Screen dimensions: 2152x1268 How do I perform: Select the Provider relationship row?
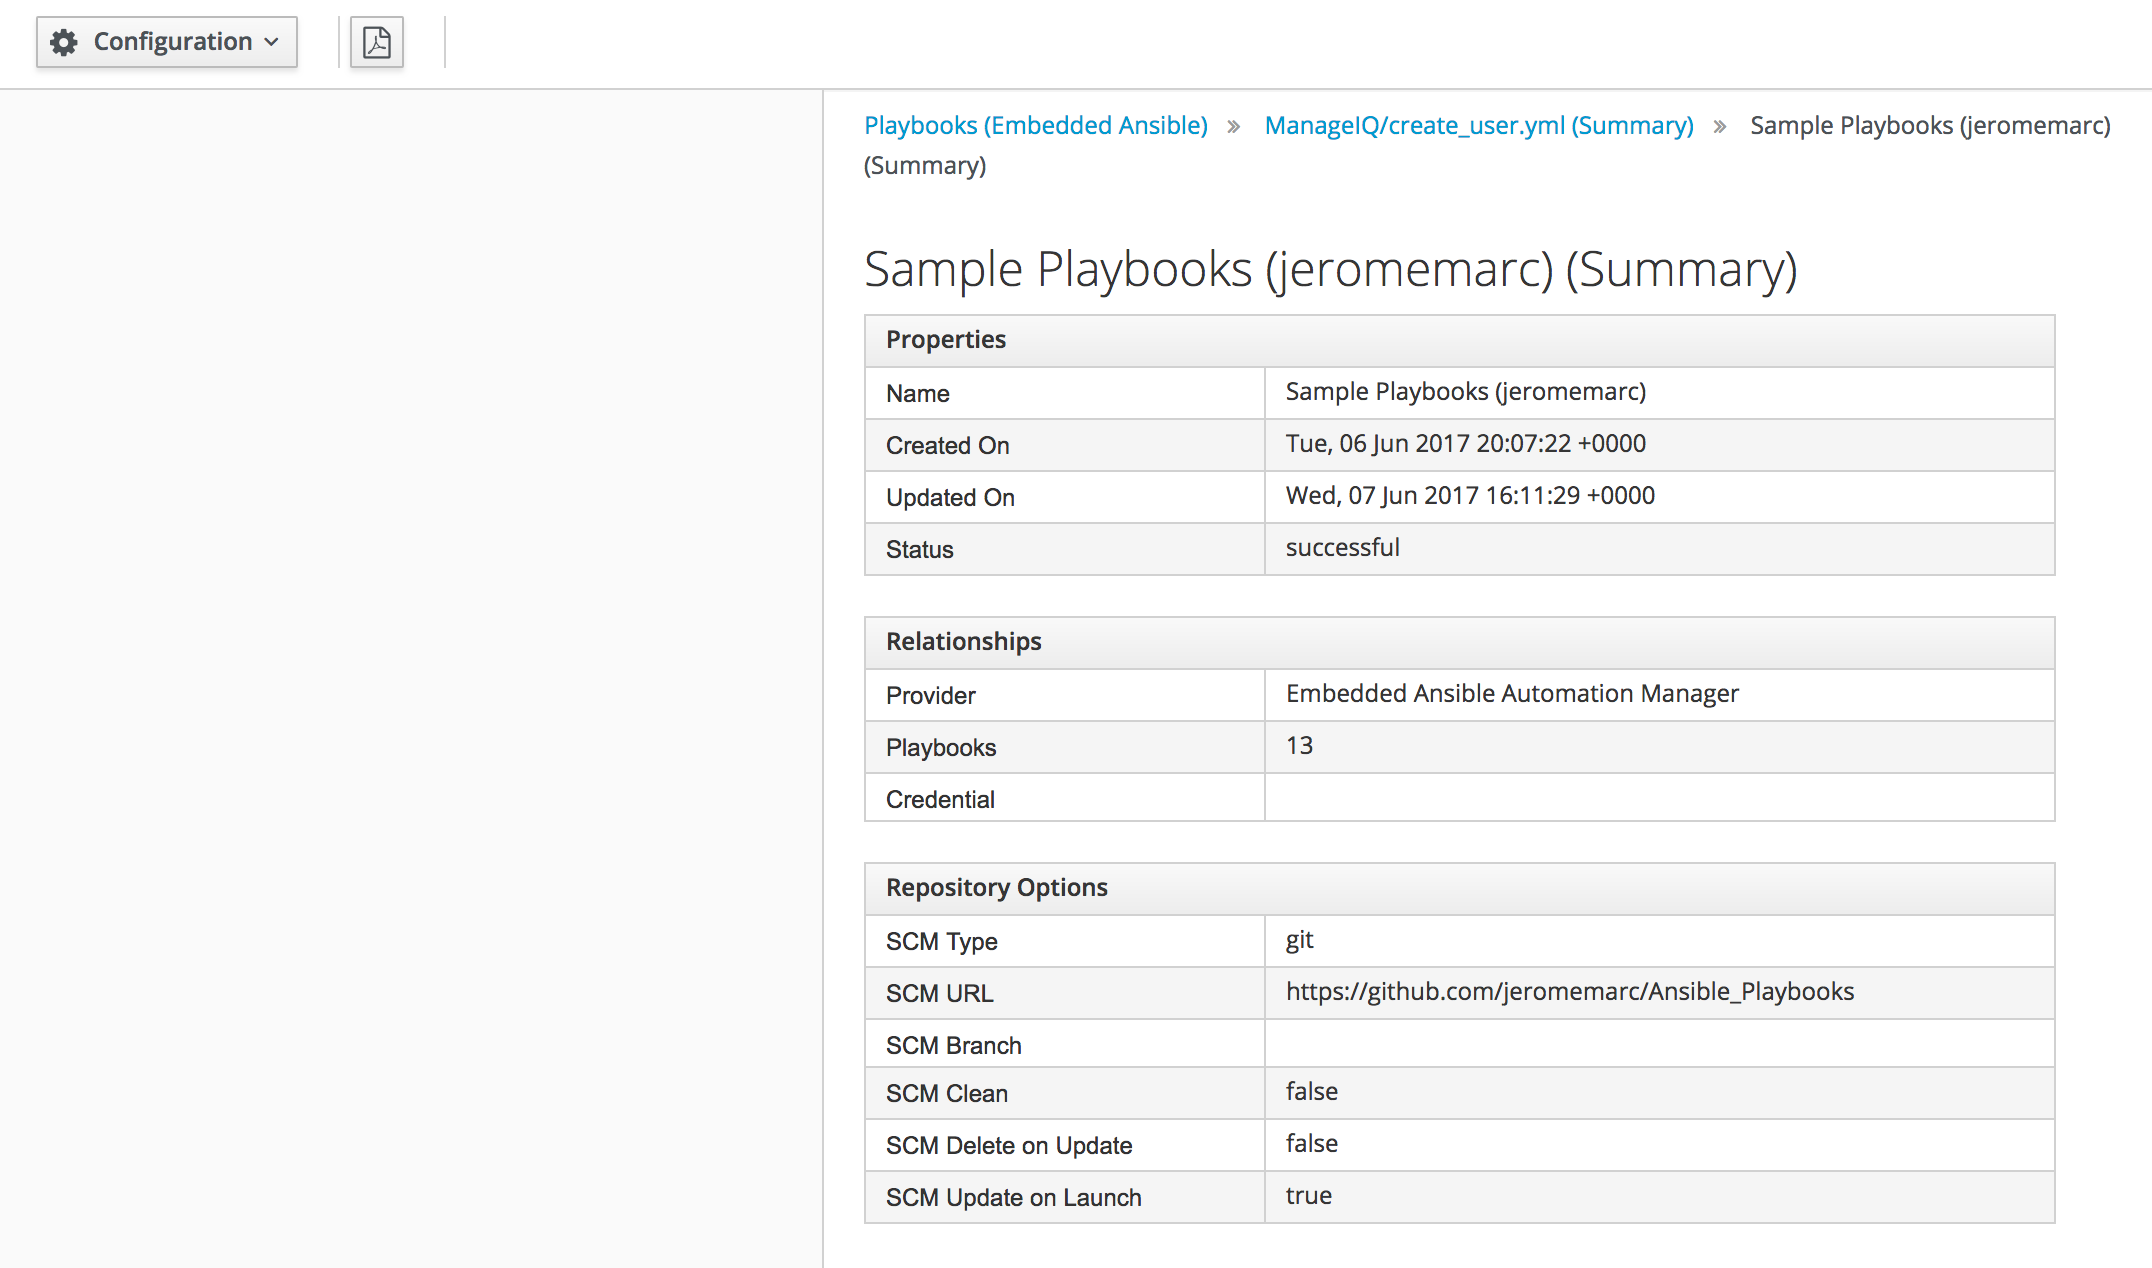[1459, 695]
